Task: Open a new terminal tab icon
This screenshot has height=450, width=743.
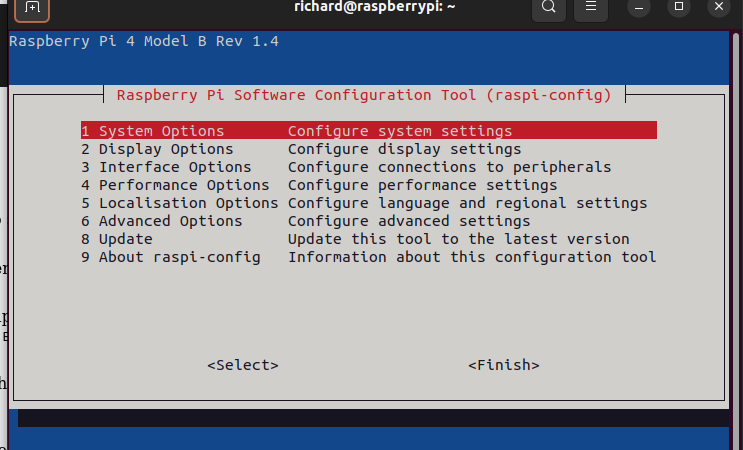Action: 32,8
